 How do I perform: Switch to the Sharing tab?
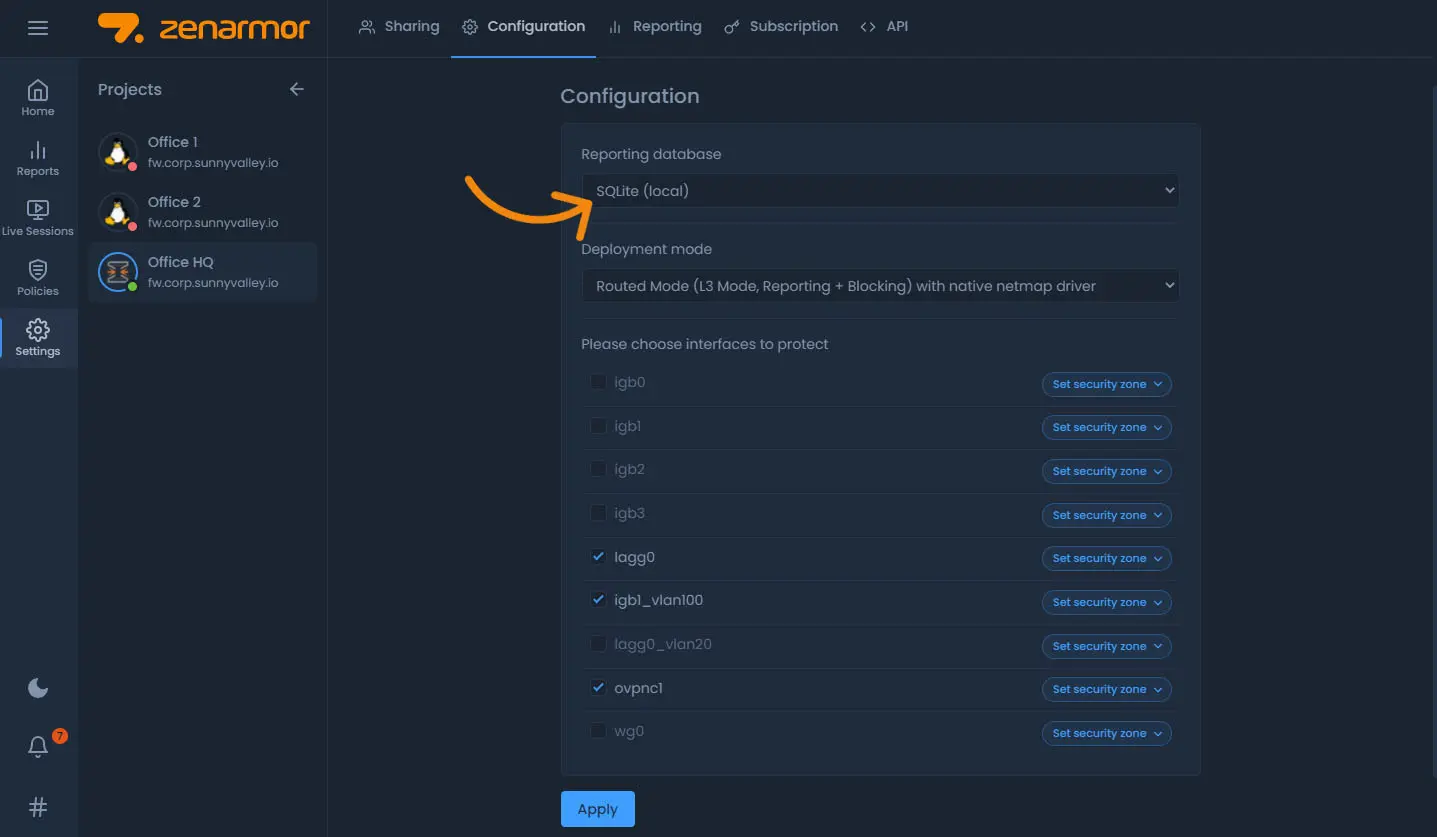[x=399, y=27]
